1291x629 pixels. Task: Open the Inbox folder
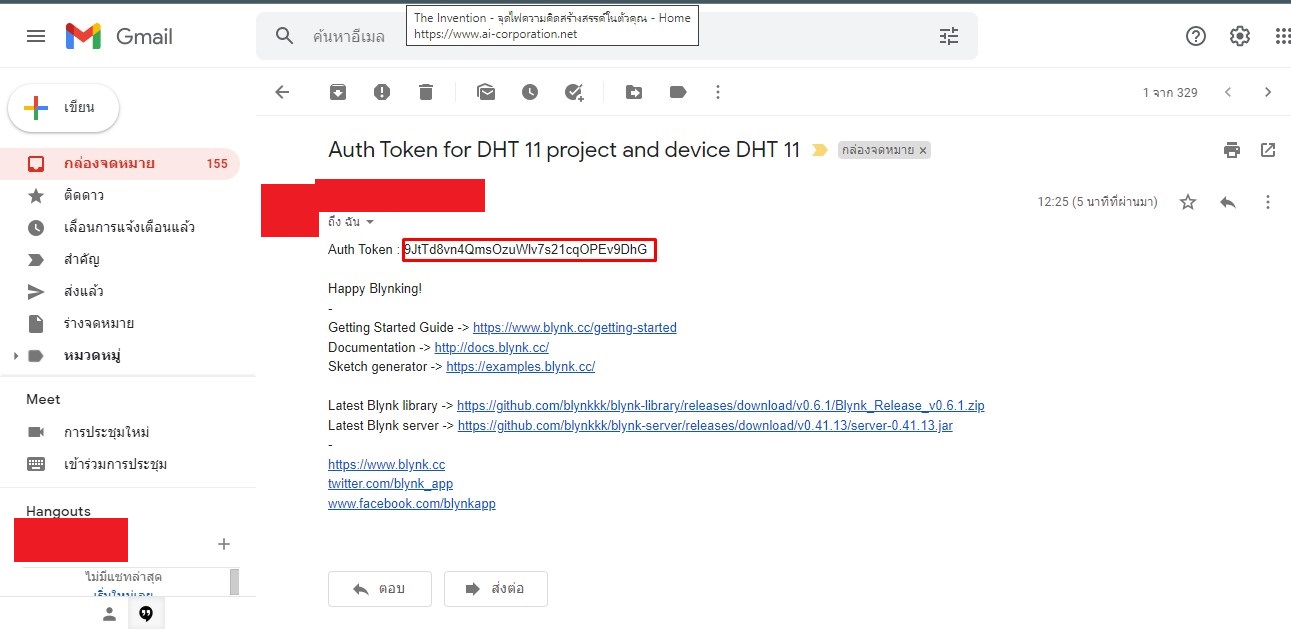pyautogui.click(x=120, y=163)
